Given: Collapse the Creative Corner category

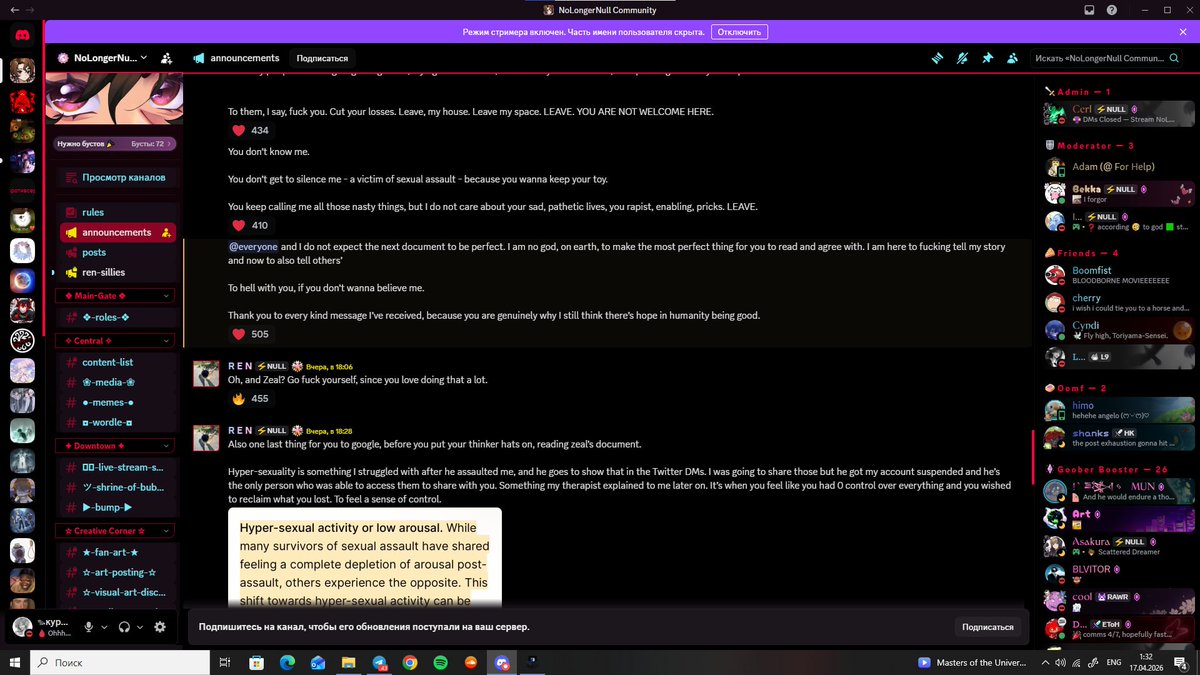Looking at the screenshot, I should tap(117, 531).
